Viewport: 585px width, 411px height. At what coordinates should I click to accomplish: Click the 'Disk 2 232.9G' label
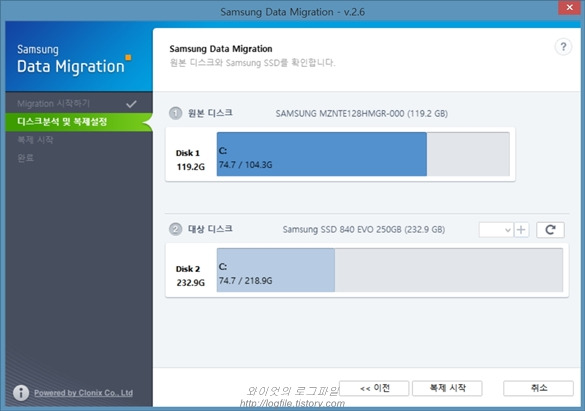(190, 276)
